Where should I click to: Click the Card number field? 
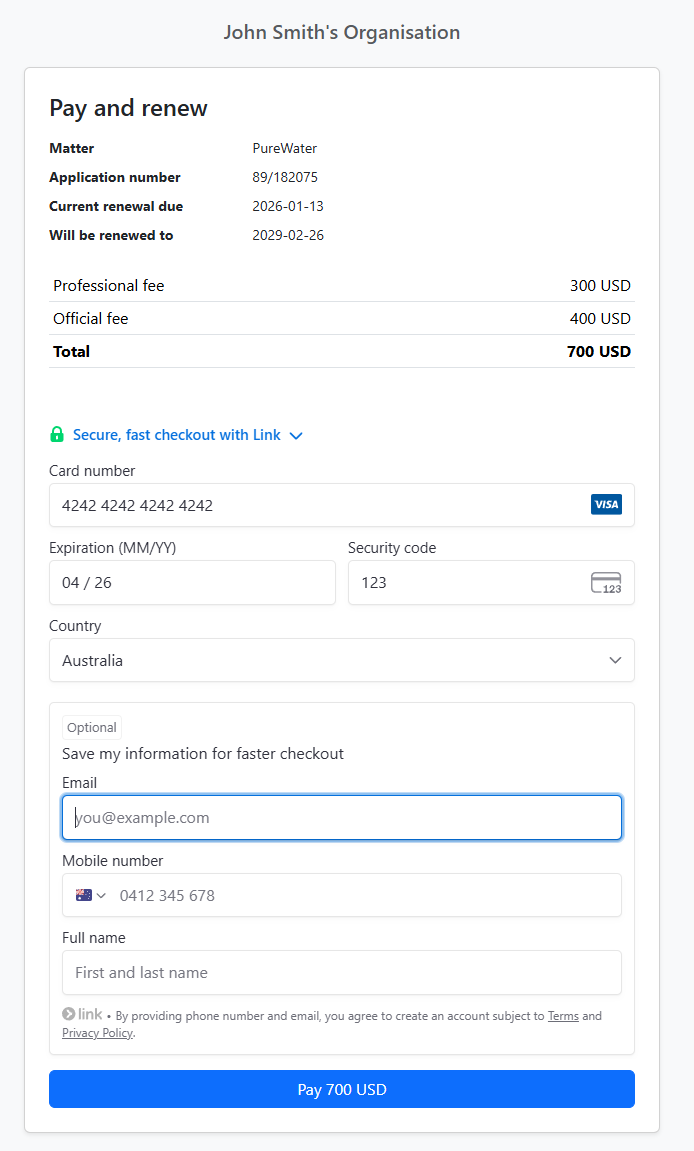point(300,505)
